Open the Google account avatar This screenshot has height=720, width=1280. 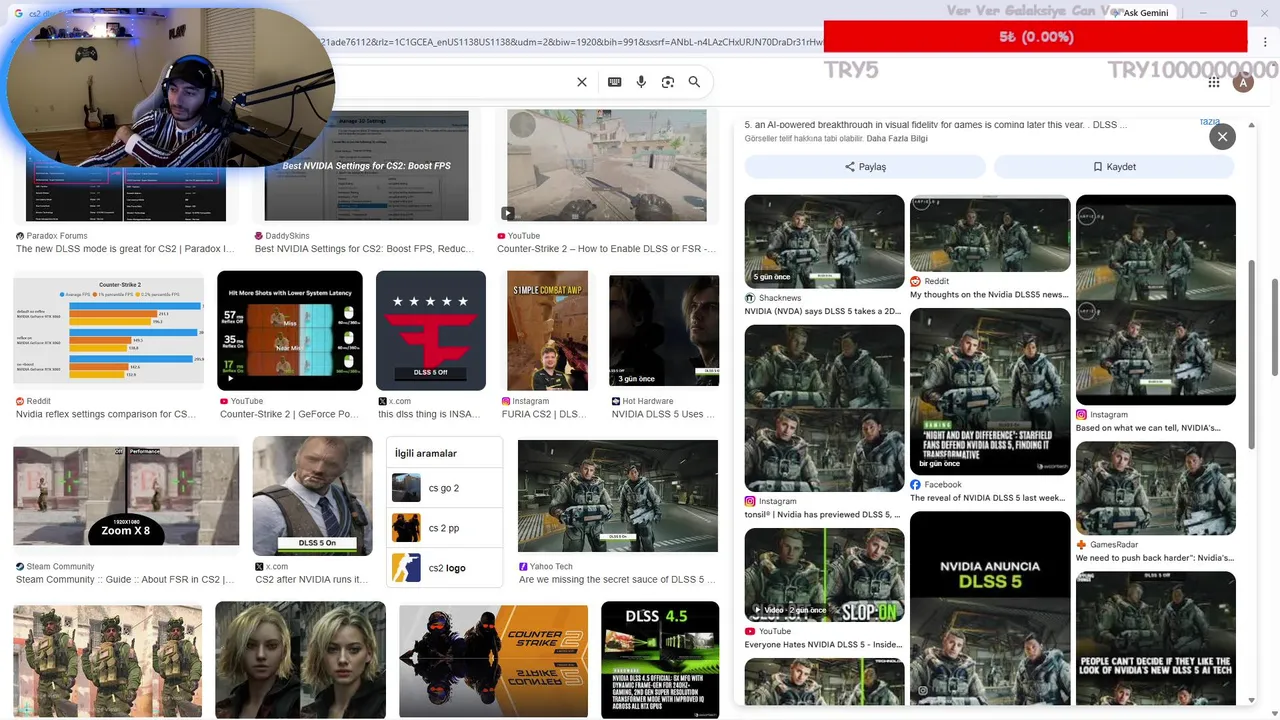pos(1243,82)
